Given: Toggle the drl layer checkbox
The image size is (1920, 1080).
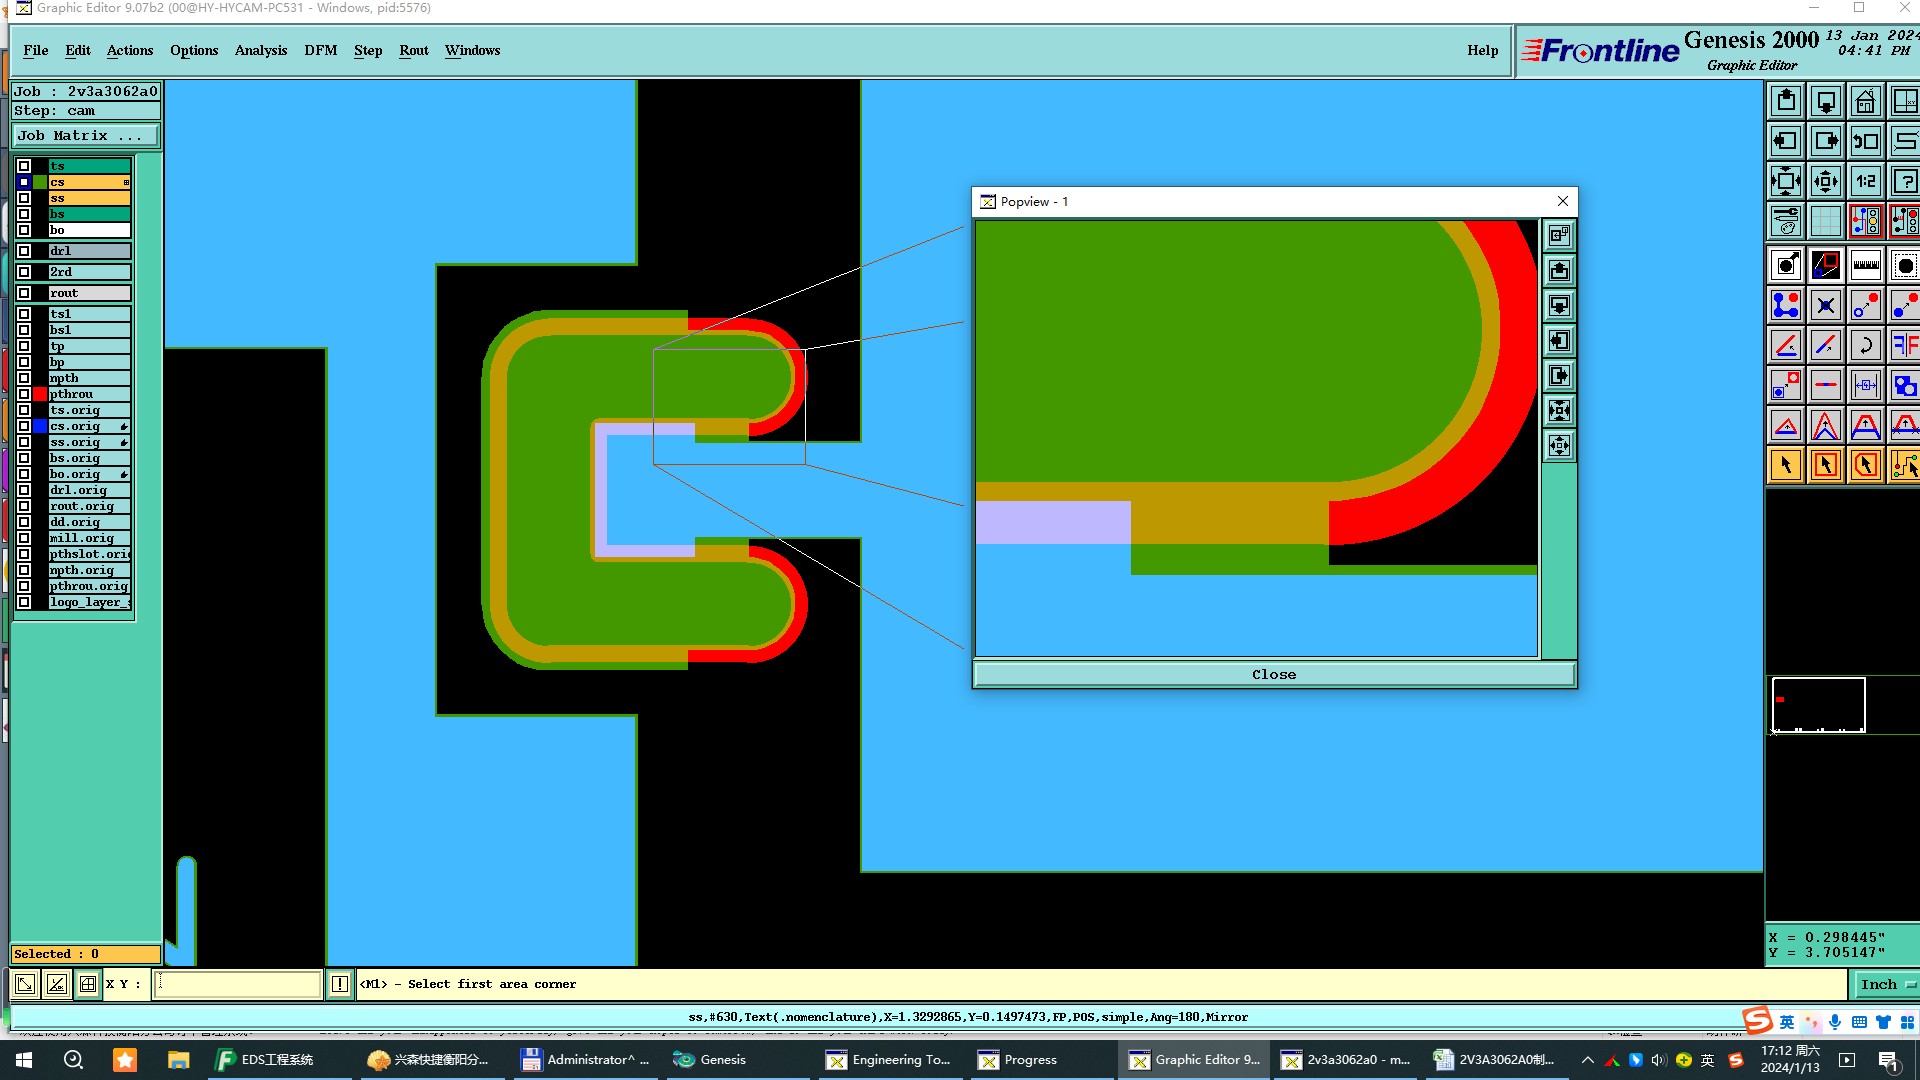Looking at the screenshot, I should click(x=24, y=251).
